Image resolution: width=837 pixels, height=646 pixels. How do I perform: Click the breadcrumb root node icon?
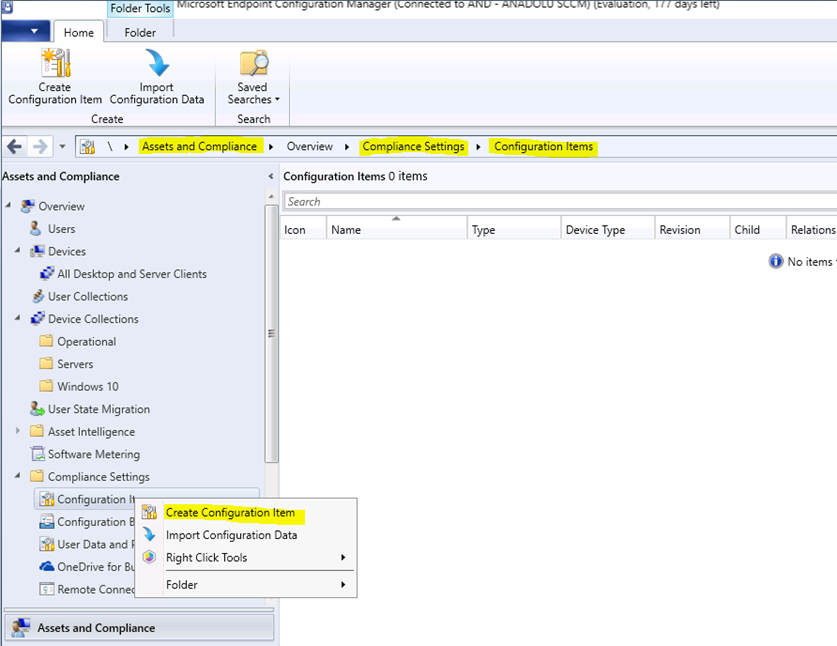88,147
